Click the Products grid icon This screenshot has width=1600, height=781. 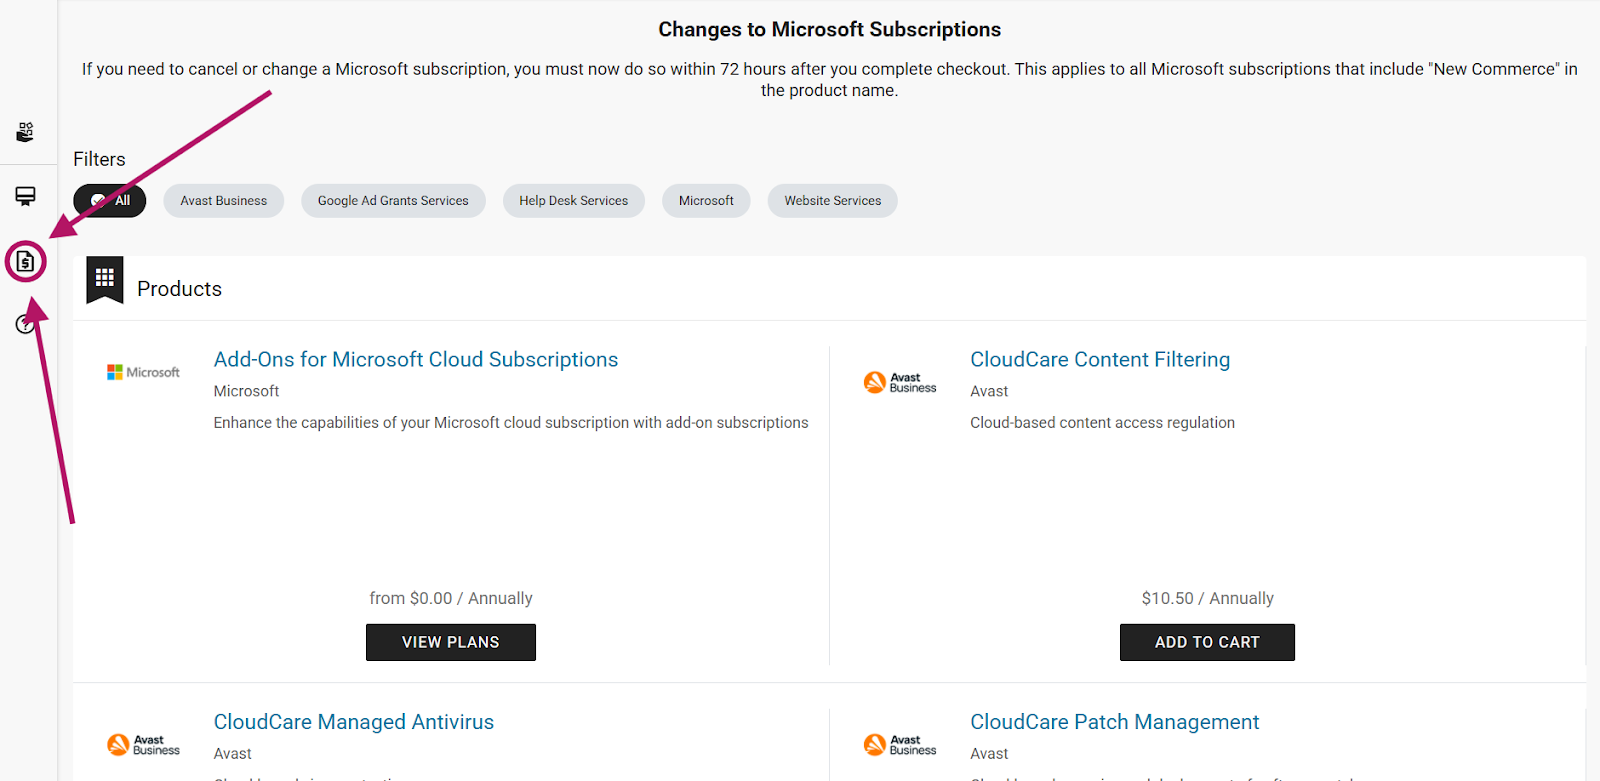coord(105,279)
